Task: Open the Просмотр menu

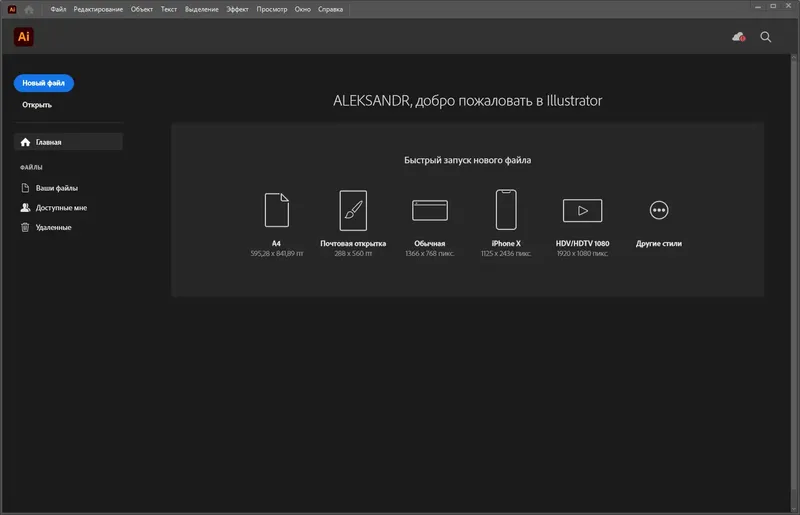Action: click(271, 9)
